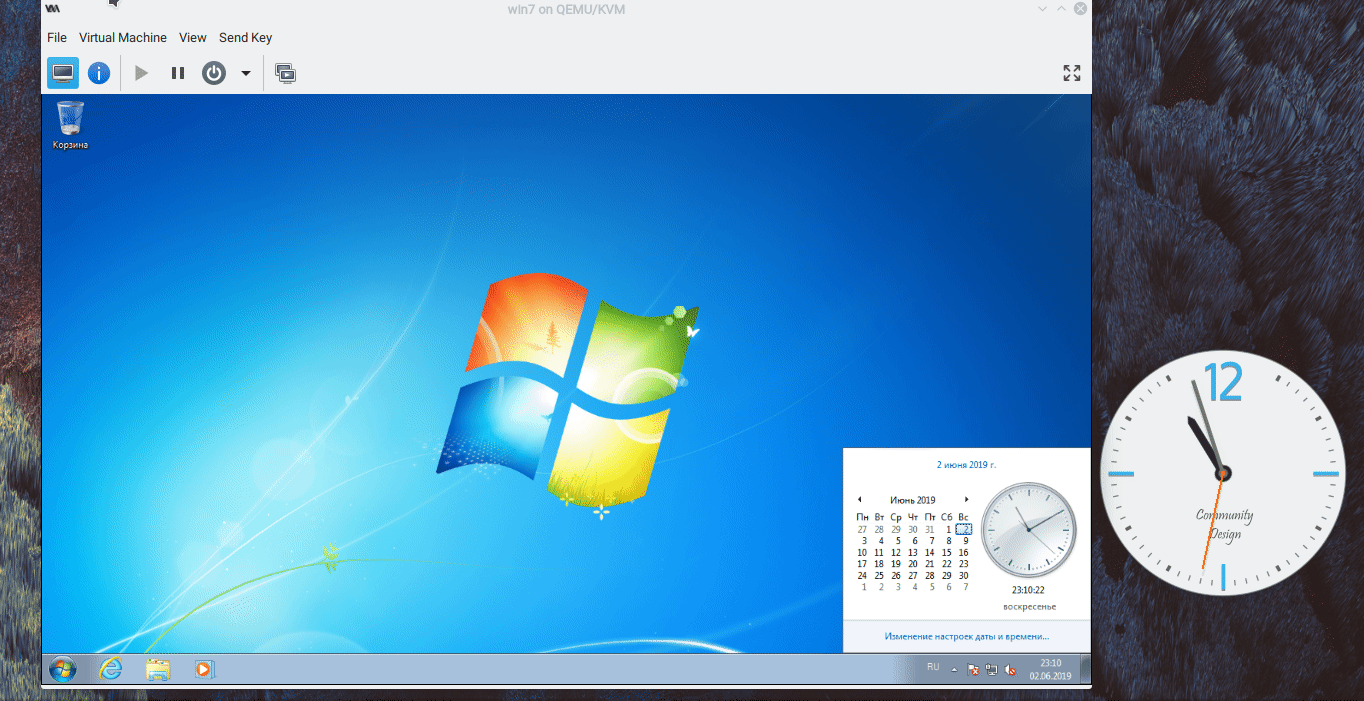This screenshot has width=1364, height=701.
Task: Click the Июнь 2019 calendar header
Action: coord(912,500)
